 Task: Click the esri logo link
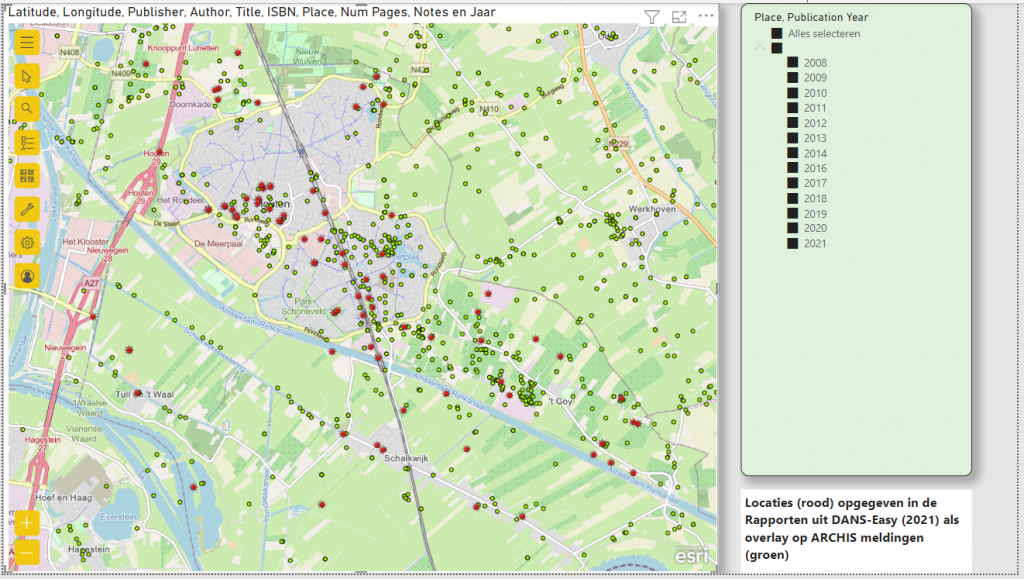click(691, 555)
